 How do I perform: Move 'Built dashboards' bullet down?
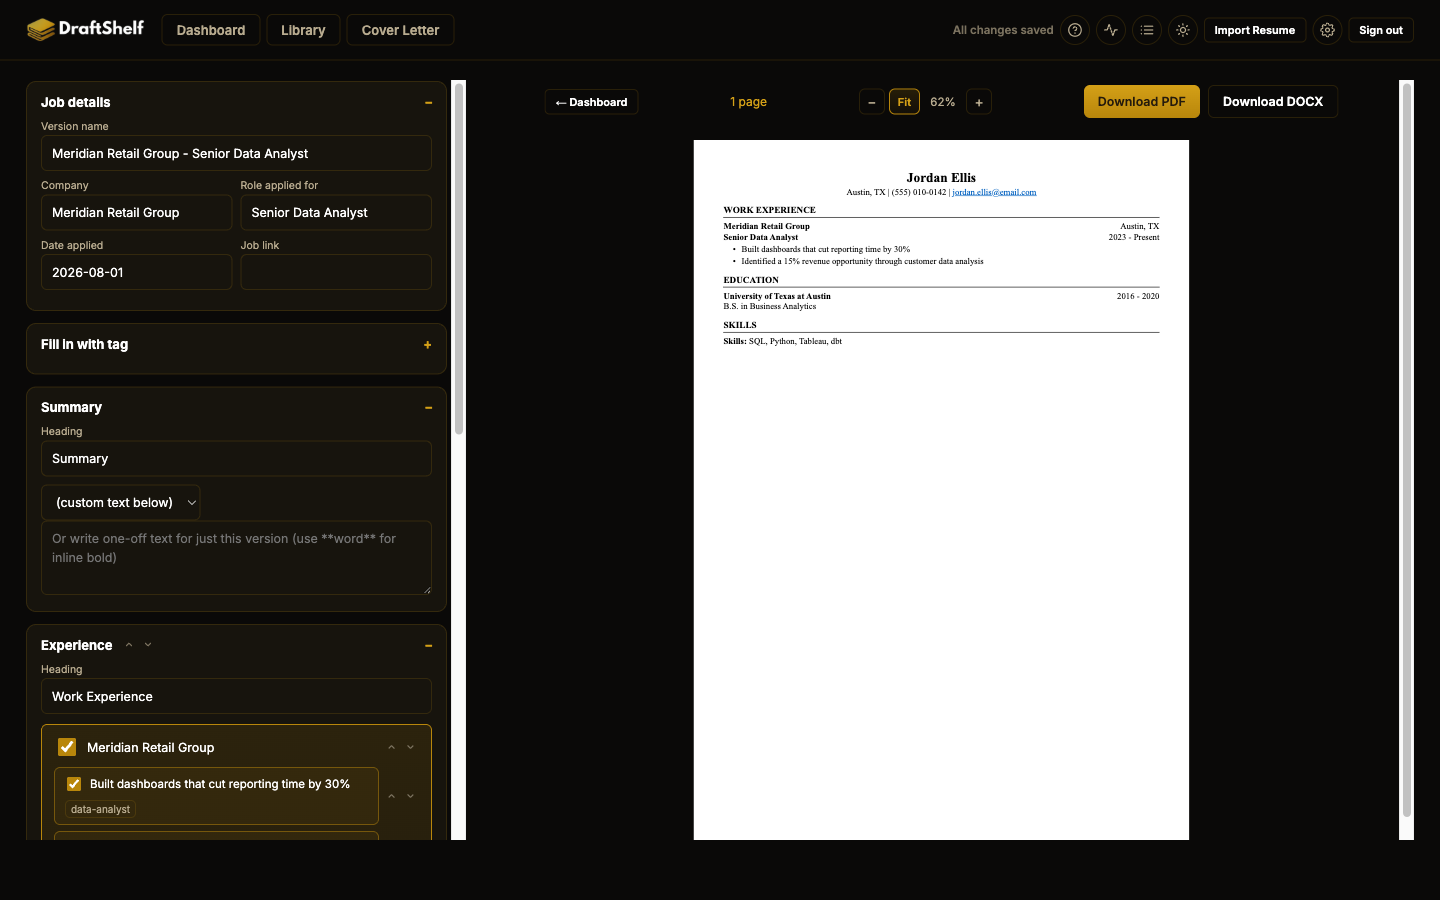[x=410, y=796]
